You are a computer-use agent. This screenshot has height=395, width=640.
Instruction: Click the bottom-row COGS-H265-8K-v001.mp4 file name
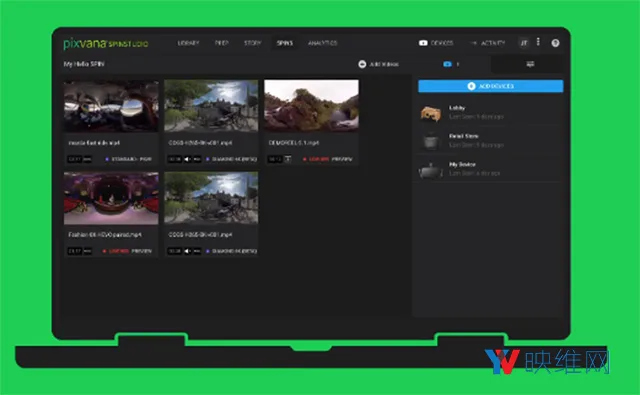tap(200, 235)
